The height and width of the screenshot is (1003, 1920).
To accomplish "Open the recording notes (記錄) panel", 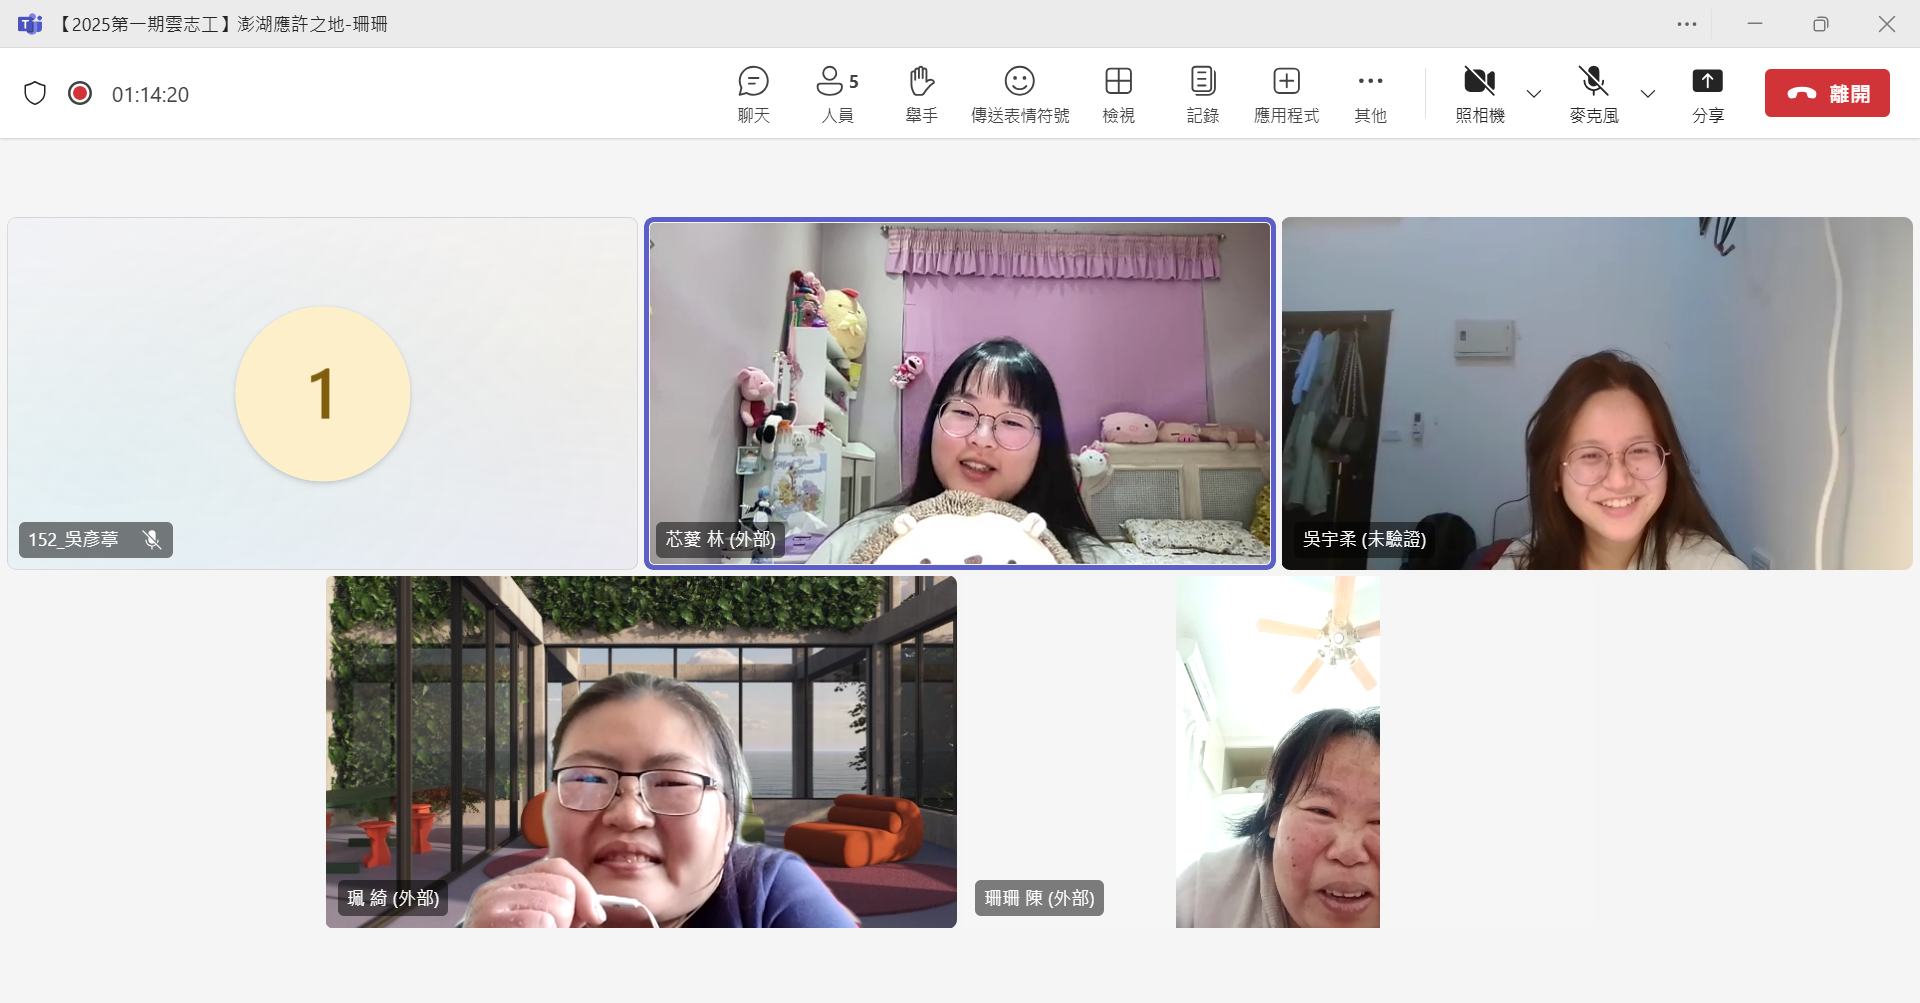I will 1202,93.
